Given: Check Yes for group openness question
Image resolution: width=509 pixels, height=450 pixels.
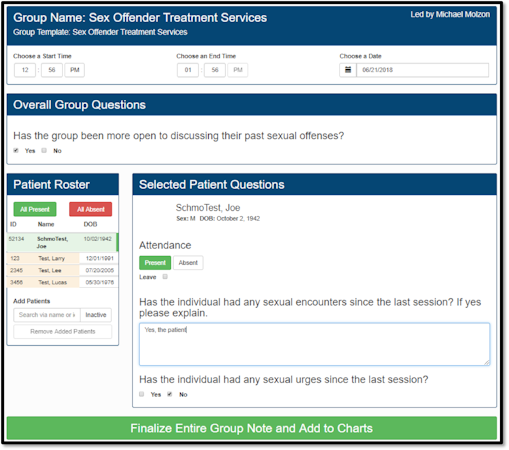Looking at the screenshot, I should (x=16, y=150).
